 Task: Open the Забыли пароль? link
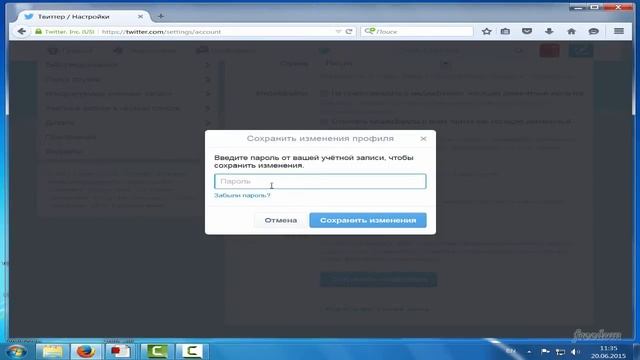242,196
